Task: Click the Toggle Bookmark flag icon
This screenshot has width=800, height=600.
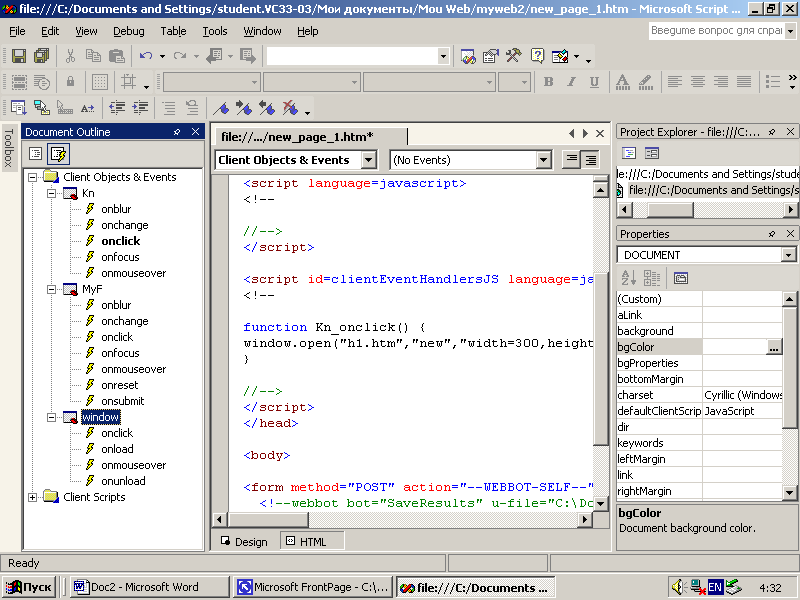Action: [220, 108]
